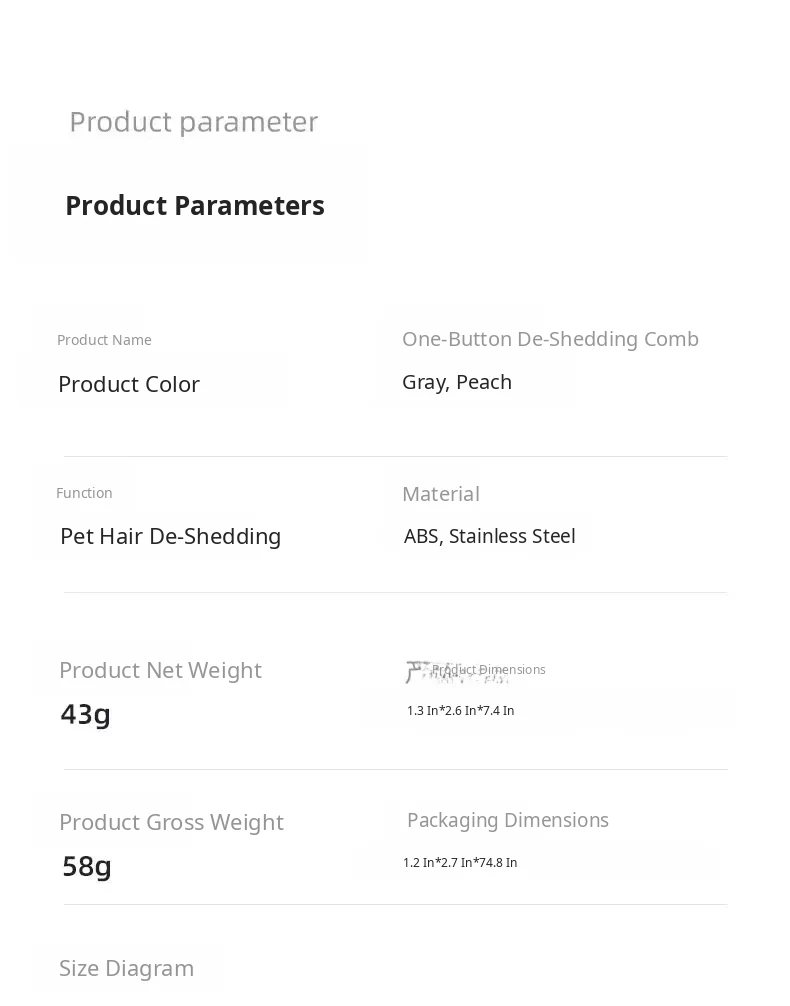Image resolution: width=790 pixels, height=1006 pixels.
Task: Select the "ABS, Stainless Steel" value
Action: pyautogui.click(x=490, y=536)
